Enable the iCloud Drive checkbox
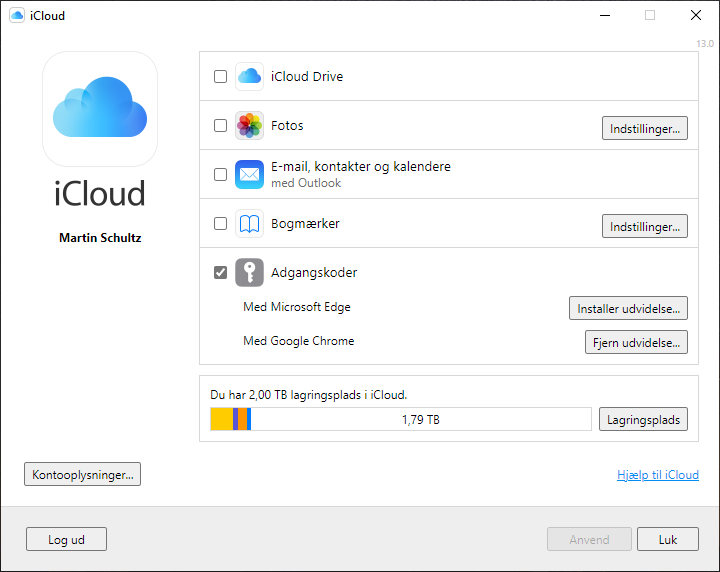 click(x=220, y=76)
